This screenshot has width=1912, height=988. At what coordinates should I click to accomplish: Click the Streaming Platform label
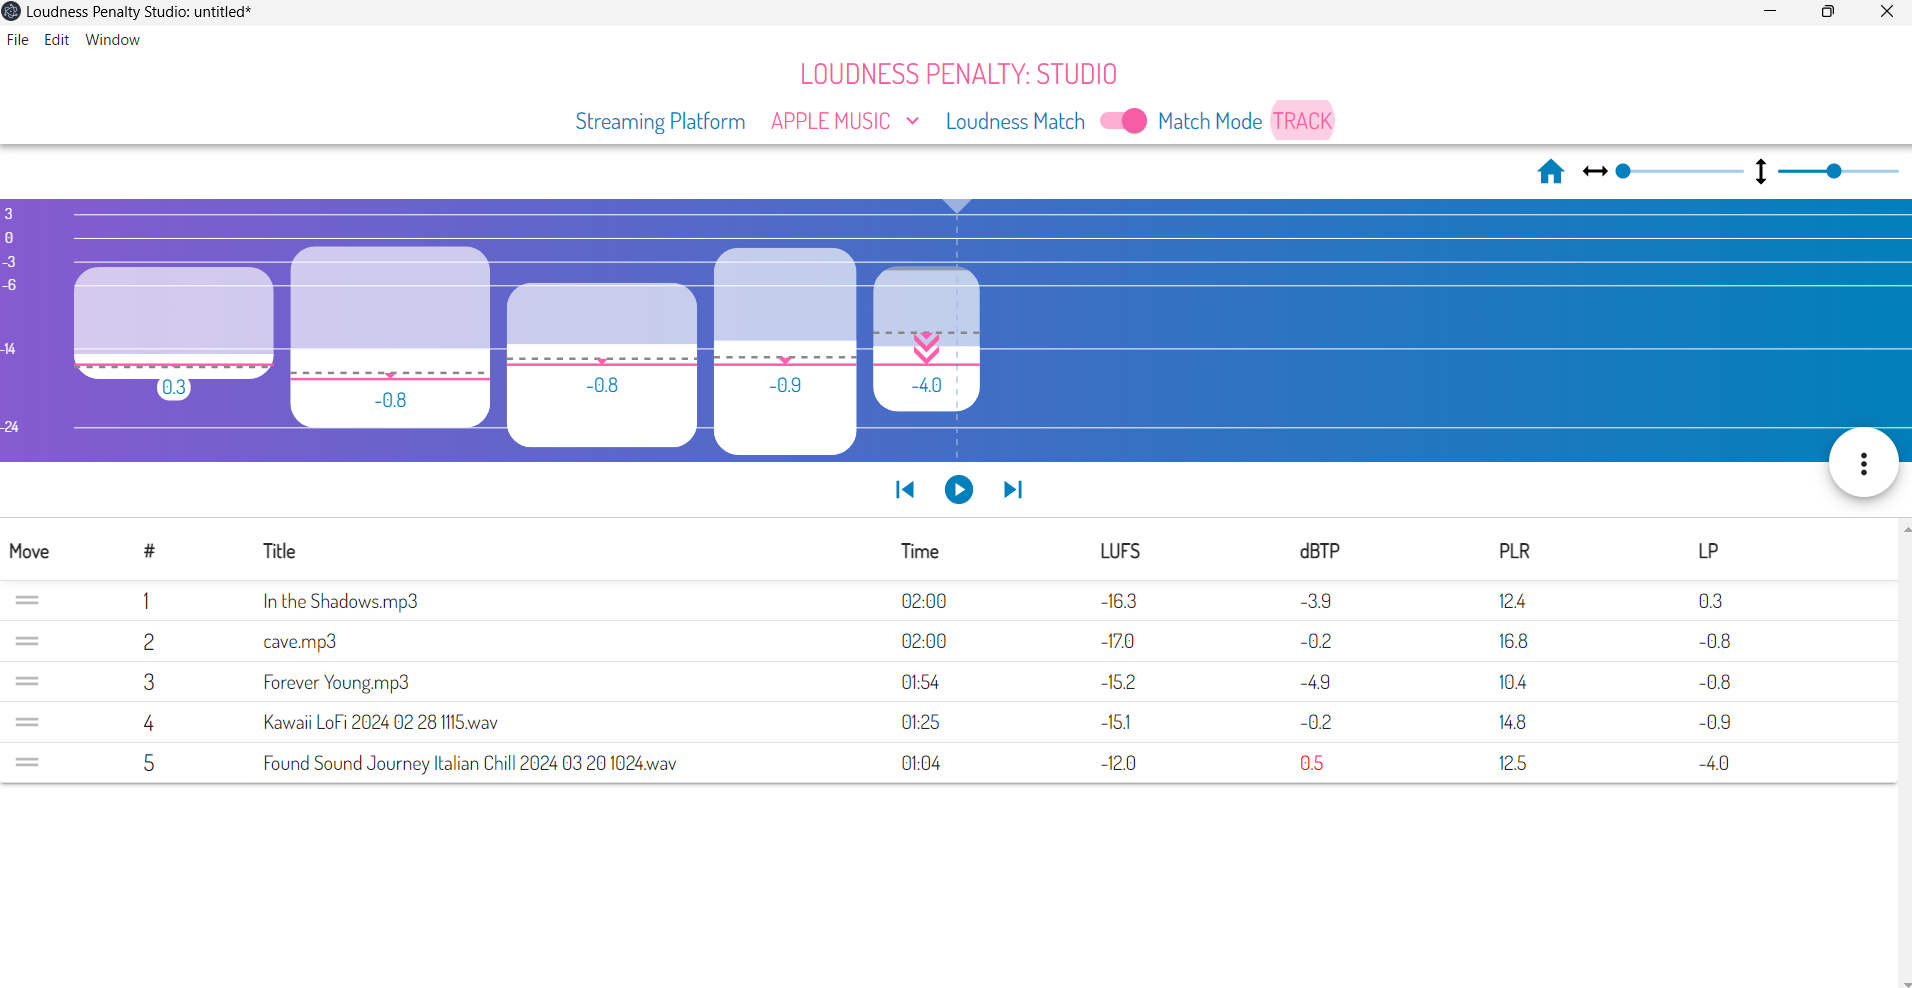(660, 121)
